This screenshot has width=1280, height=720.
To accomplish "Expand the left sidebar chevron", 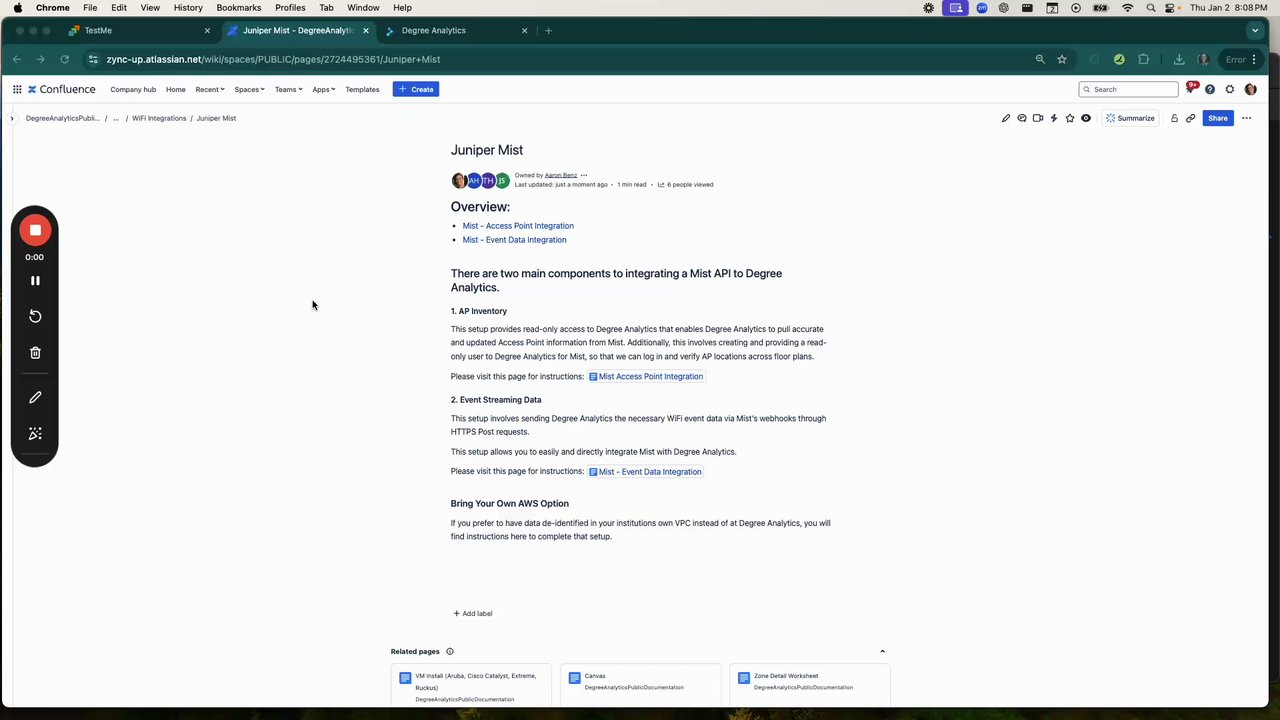I will 12,118.
